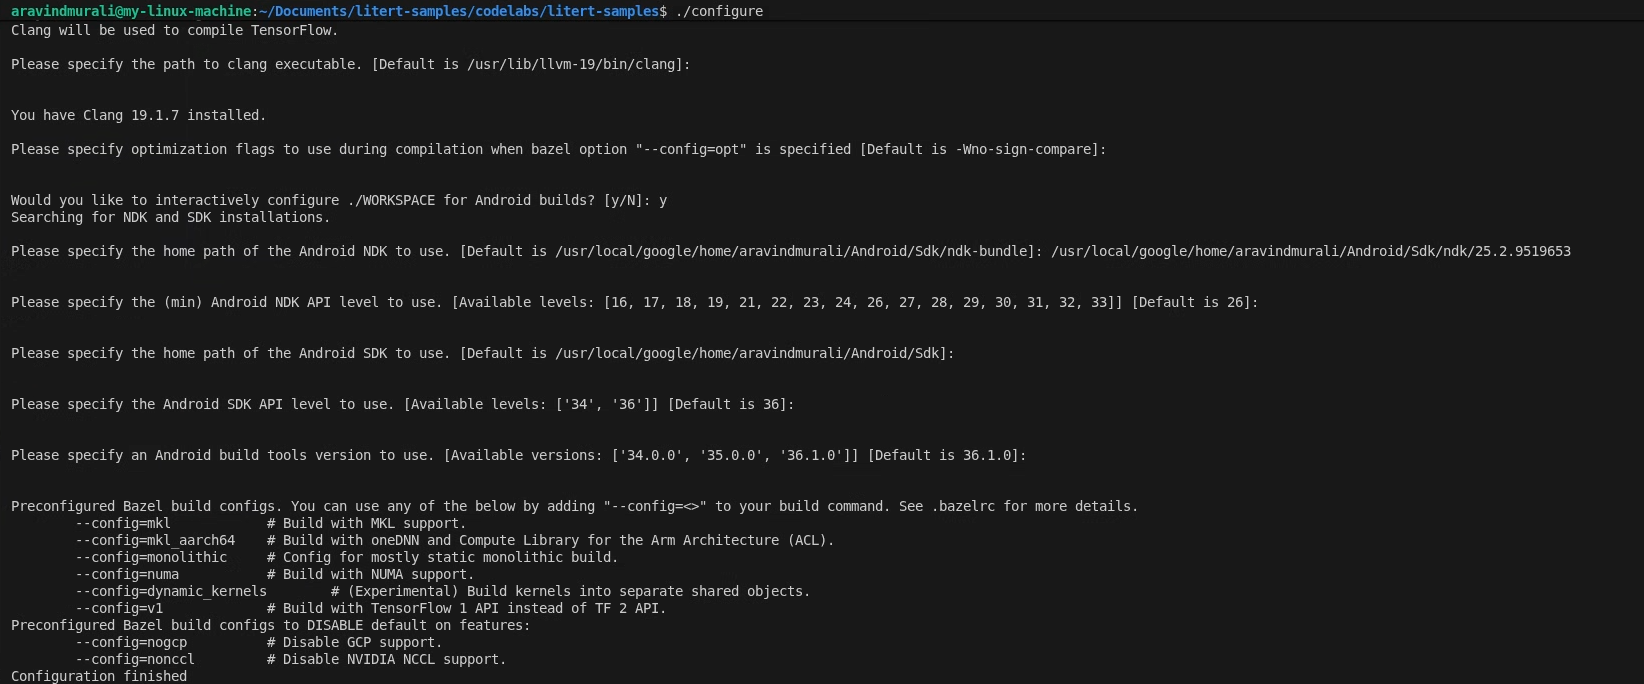Click the build tools versions list with 35.0.0
Screen dimensions: 1644x684
click(x=735, y=455)
